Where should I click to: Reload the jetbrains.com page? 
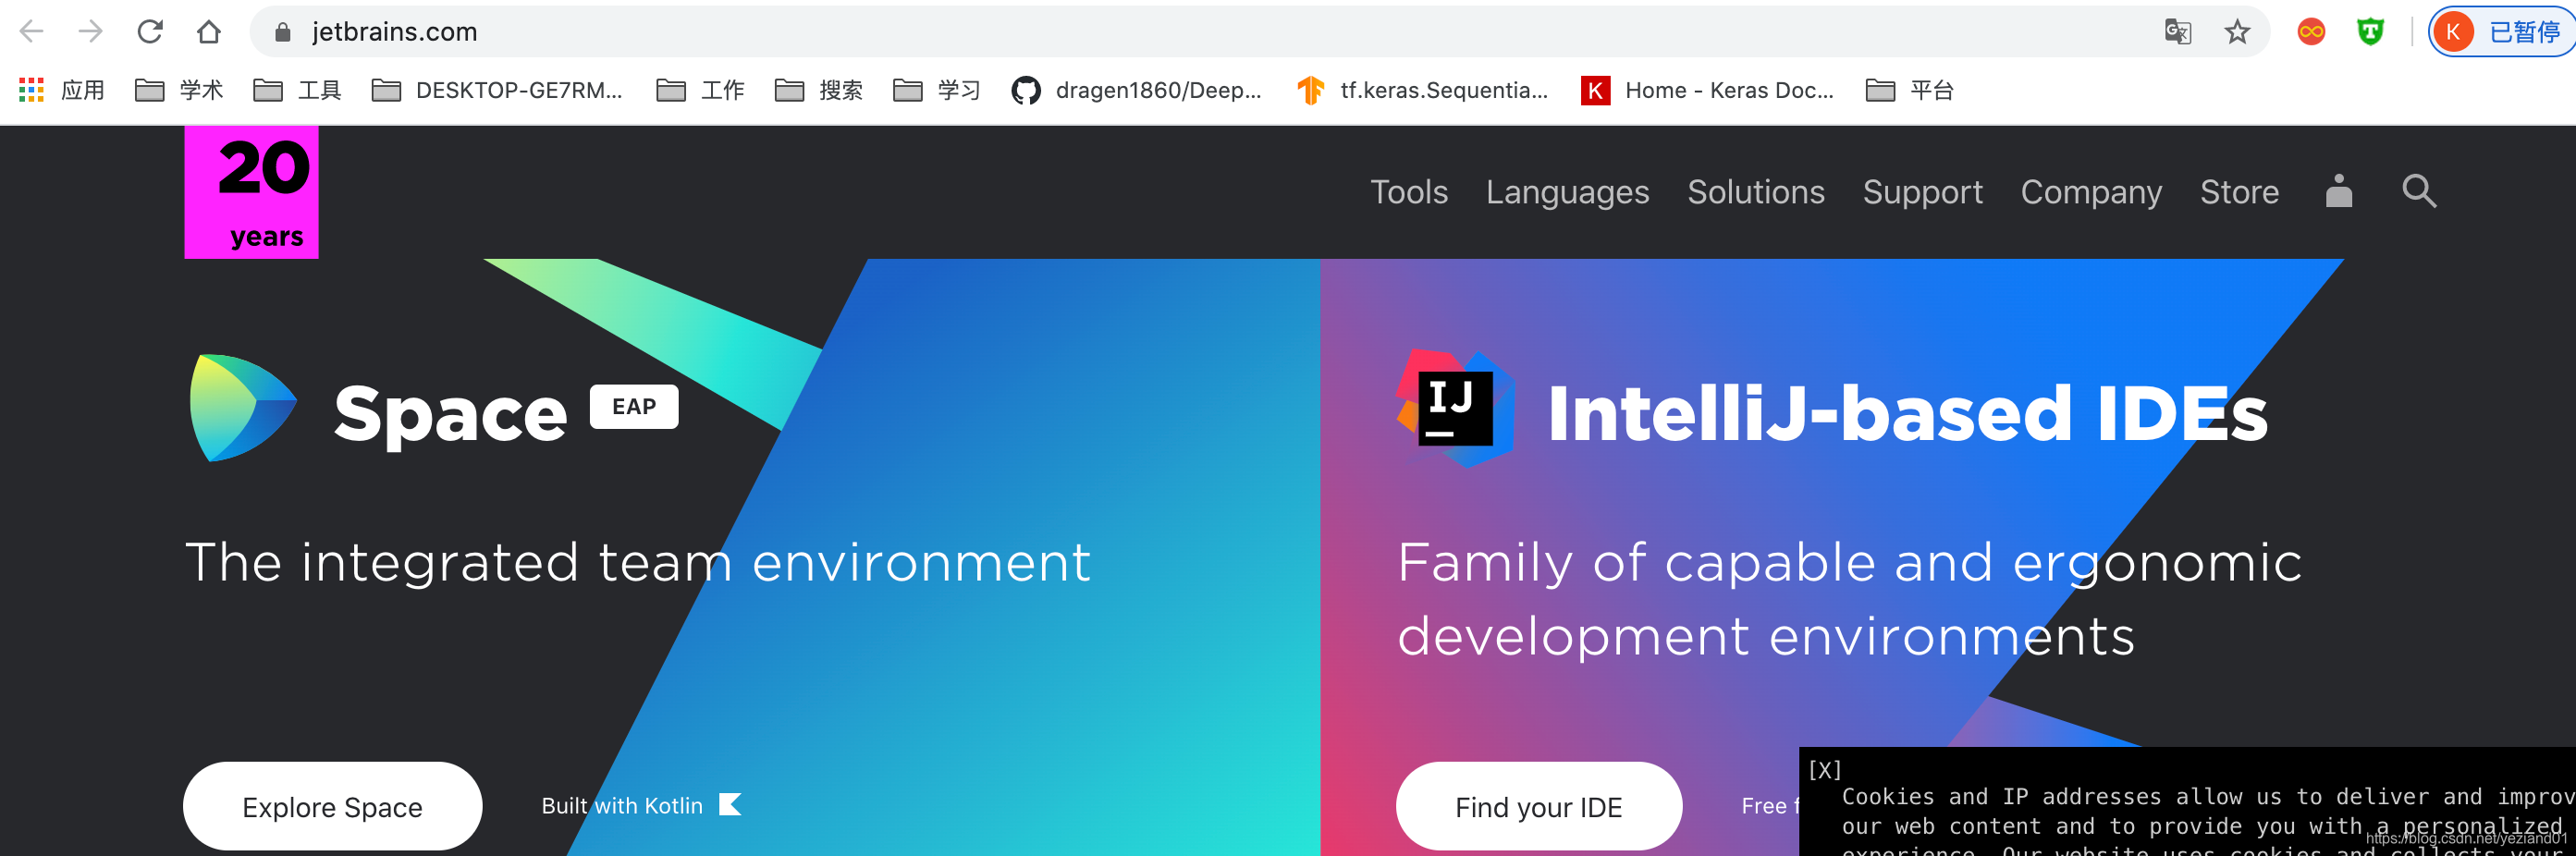pos(150,32)
